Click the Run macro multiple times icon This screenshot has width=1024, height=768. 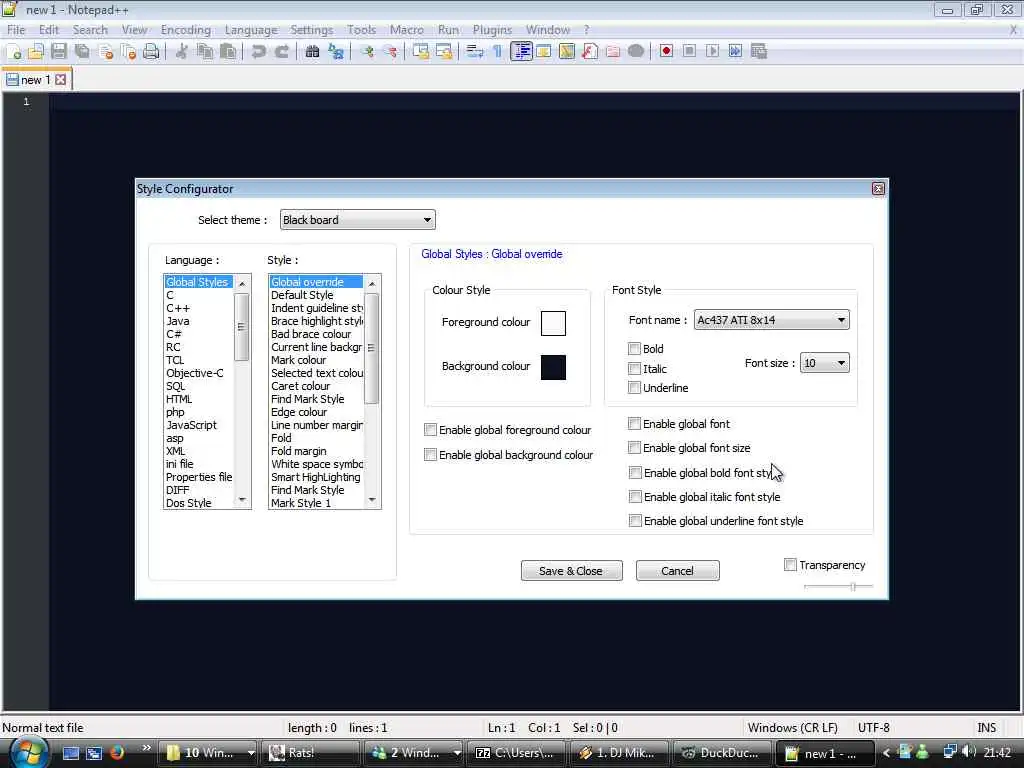click(x=735, y=51)
